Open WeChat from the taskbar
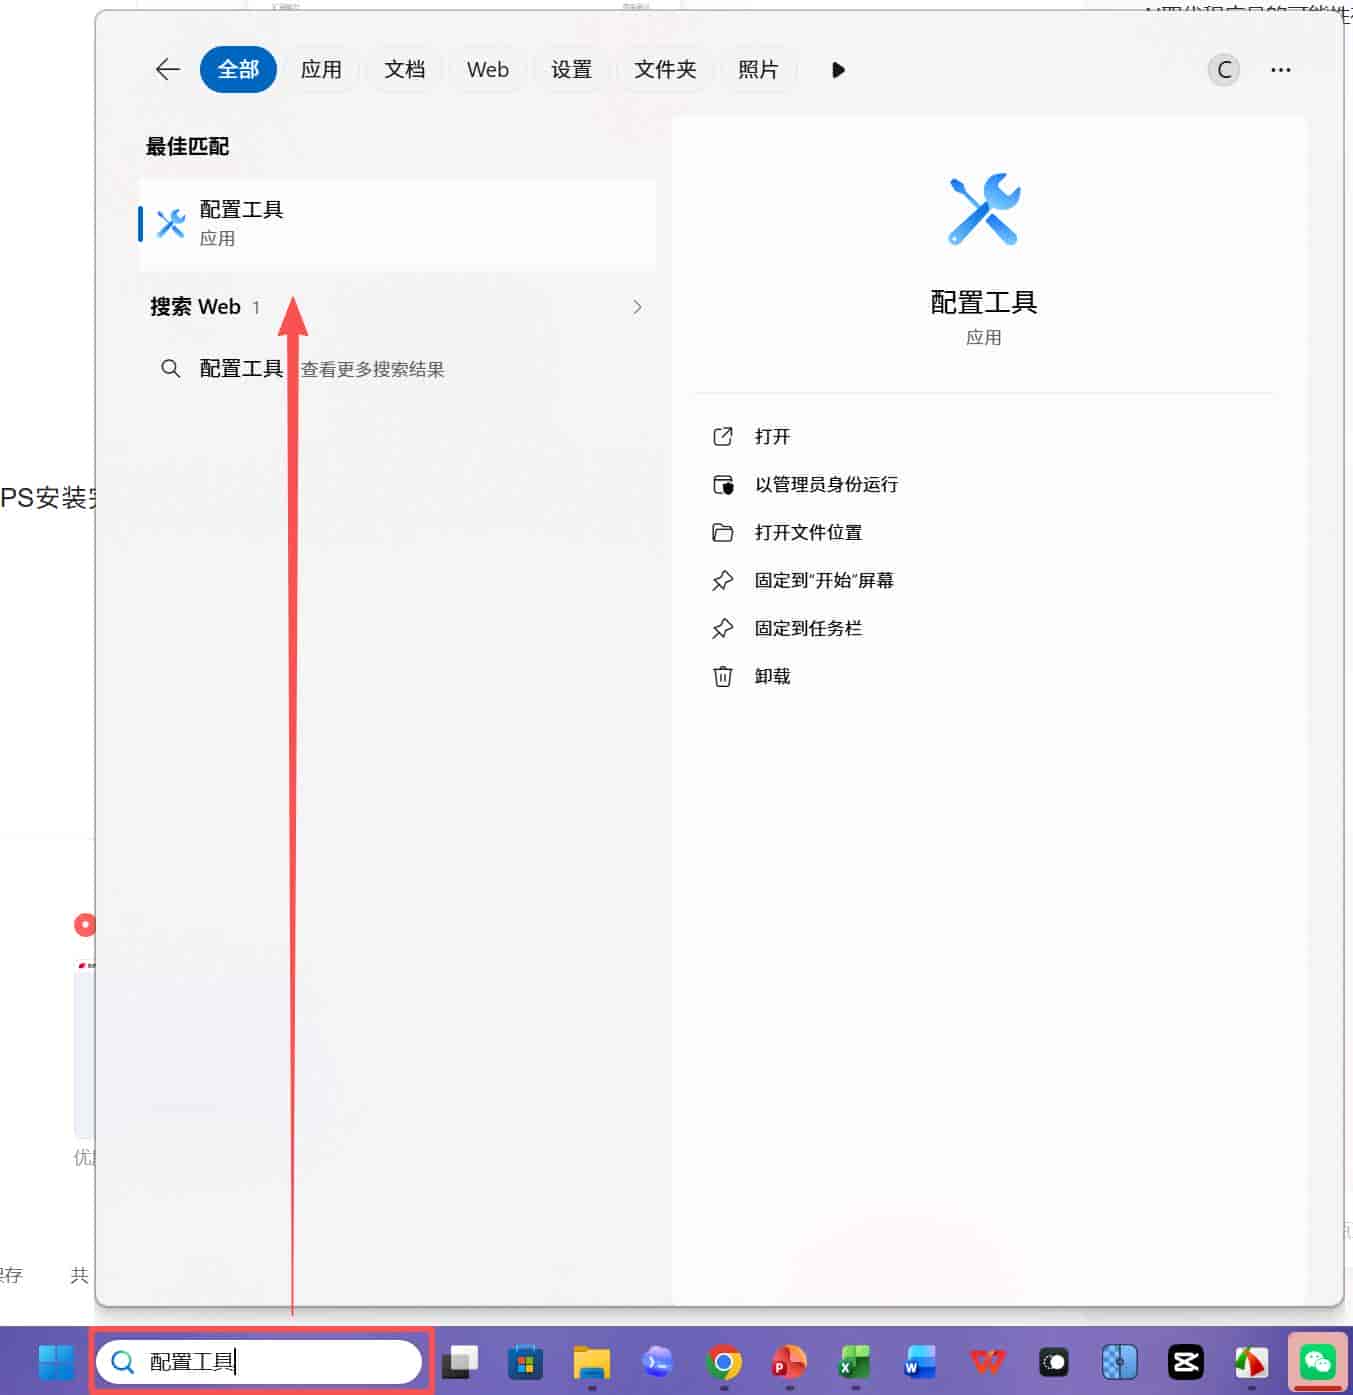This screenshot has height=1395, width=1353. [1318, 1362]
